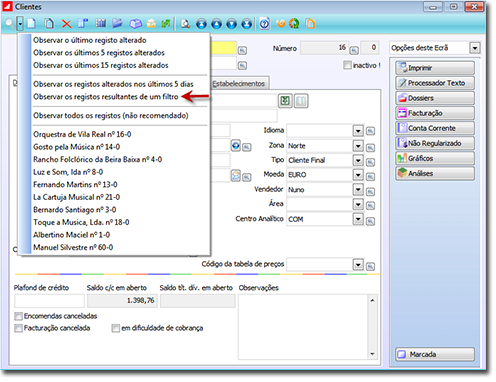Select Observar os últimos 5 registos alterados
Viewport: 496px width, 382px height.
(x=99, y=53)
